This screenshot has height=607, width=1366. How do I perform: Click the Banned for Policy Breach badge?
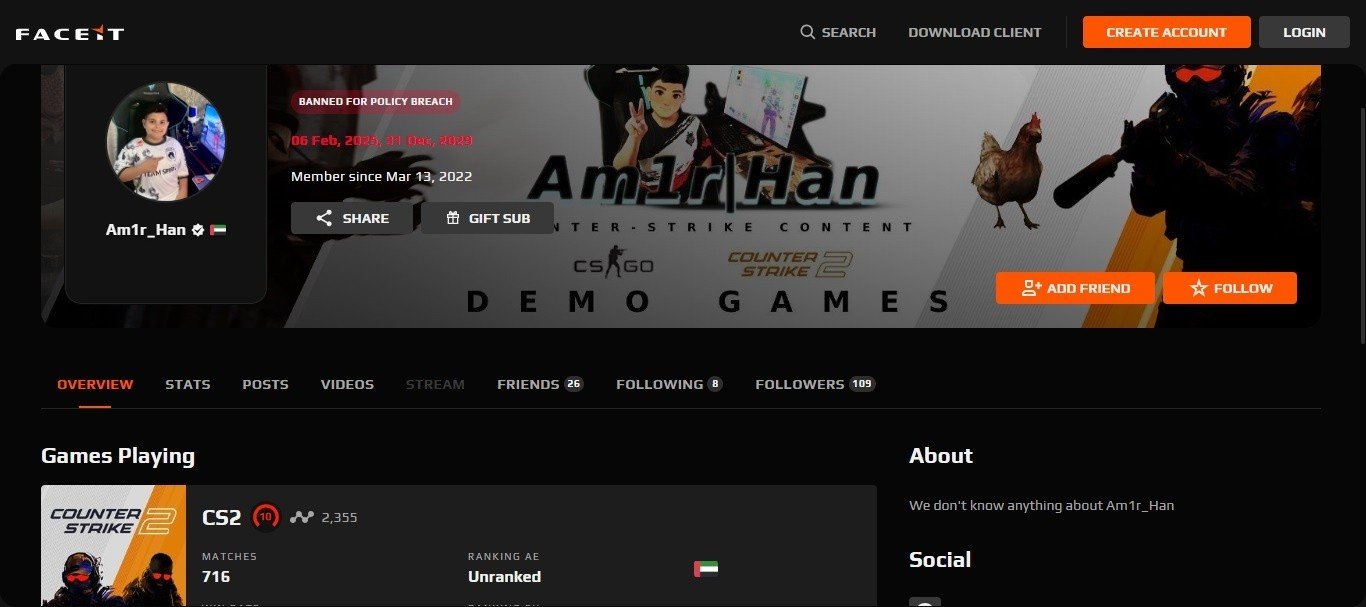point(376,101)
